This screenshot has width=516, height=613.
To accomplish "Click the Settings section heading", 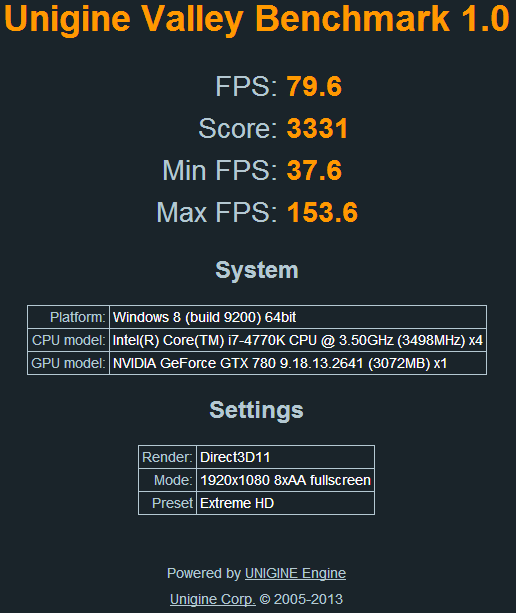I will point(256,410).
